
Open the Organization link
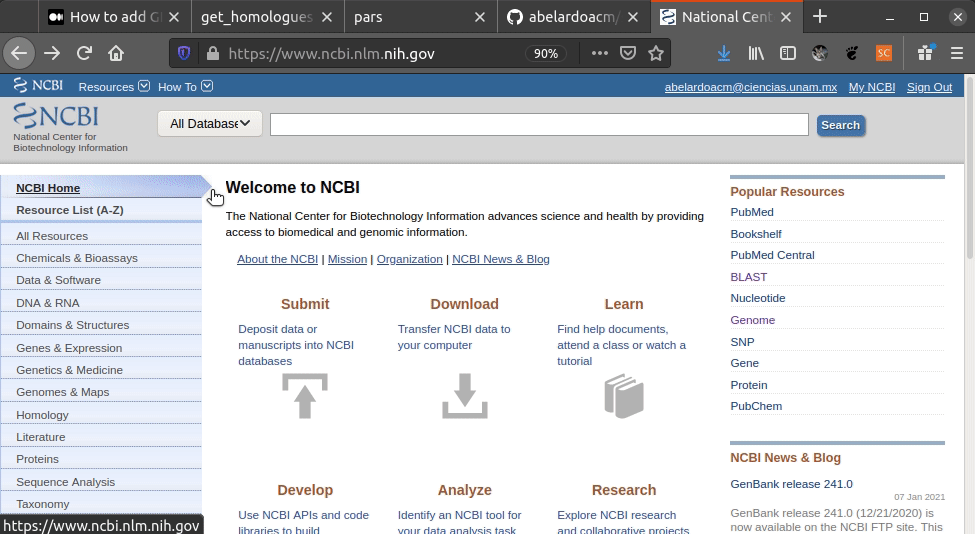409,259
